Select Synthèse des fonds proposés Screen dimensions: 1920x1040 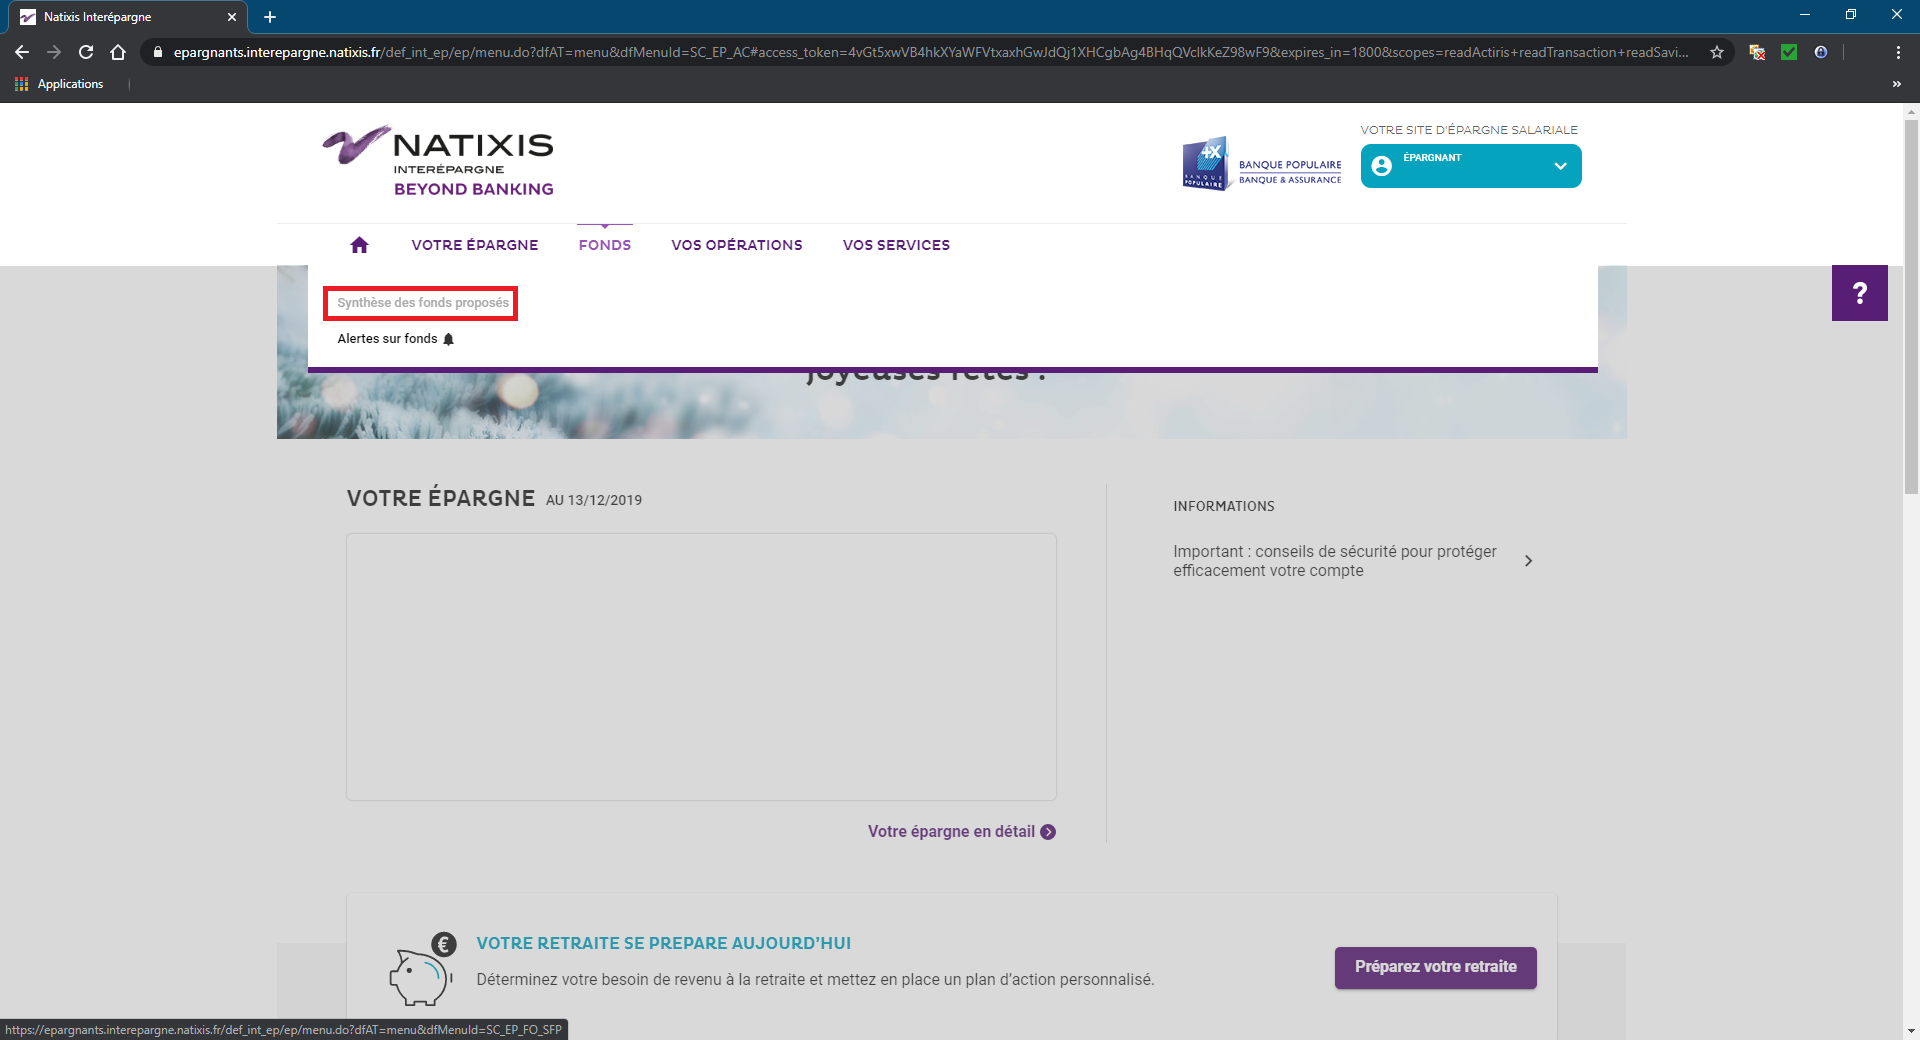(422, 303)
